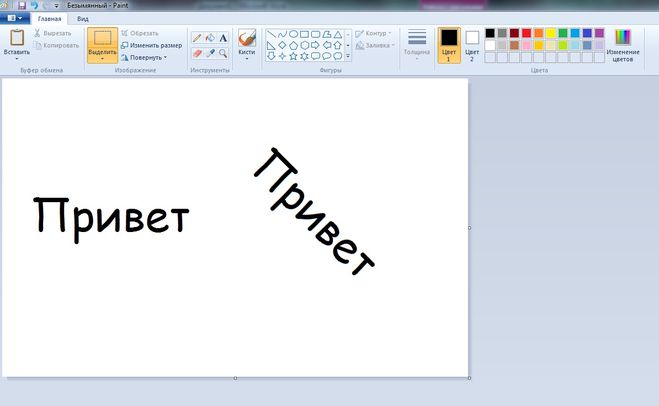659x406 pixels.
Task: Open the Paint file menu button
Action: 15,18
